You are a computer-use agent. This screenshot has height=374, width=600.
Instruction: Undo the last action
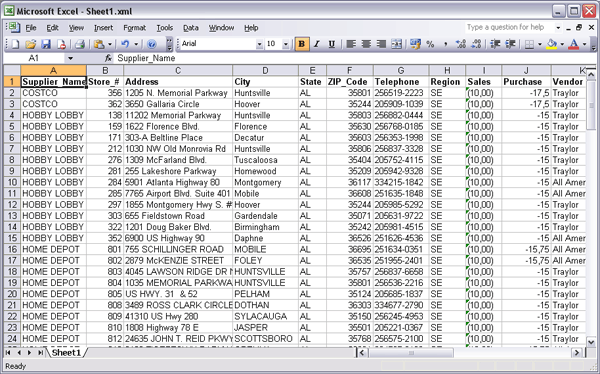125,44
